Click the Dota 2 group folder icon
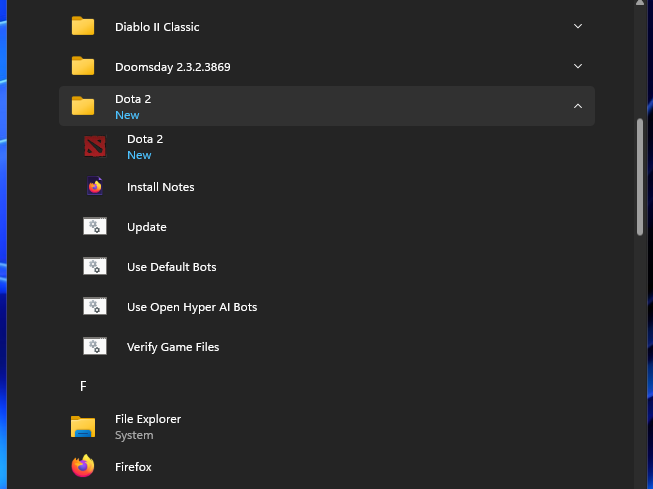Screen dimensions: 653x489 [x=83, y=106]
